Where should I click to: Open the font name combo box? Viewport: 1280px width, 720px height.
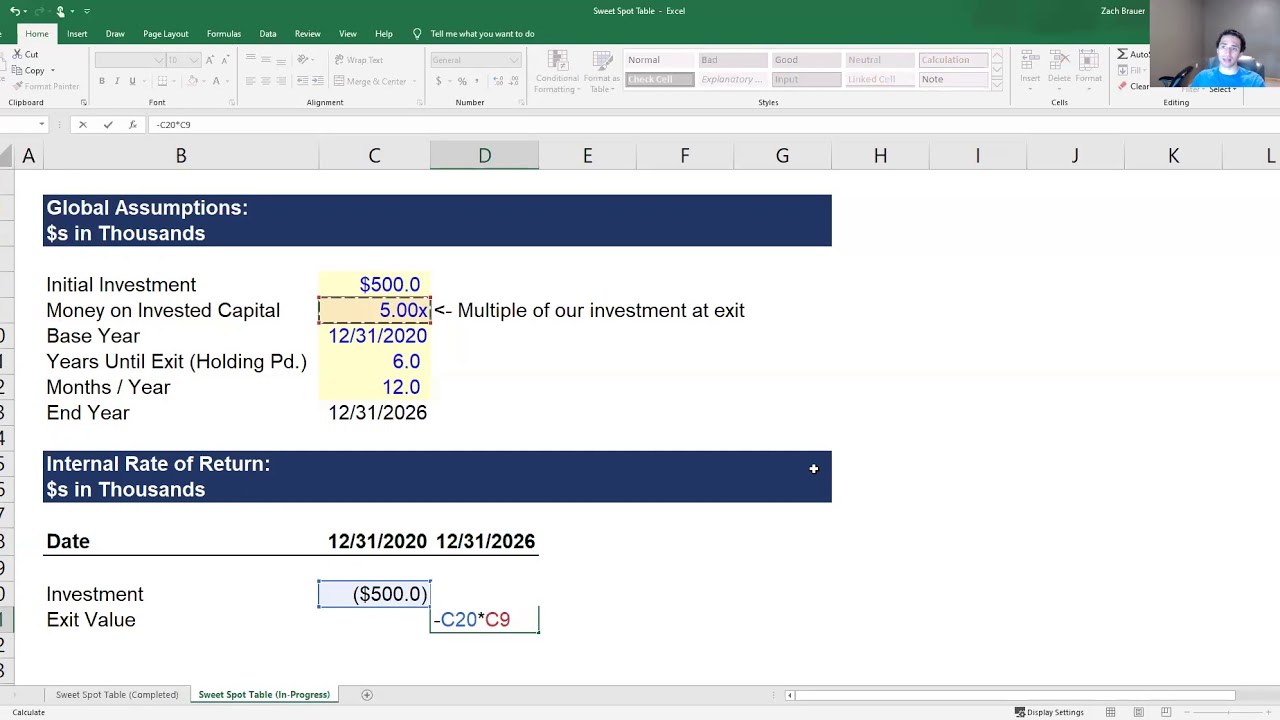[x=129, y=60]
